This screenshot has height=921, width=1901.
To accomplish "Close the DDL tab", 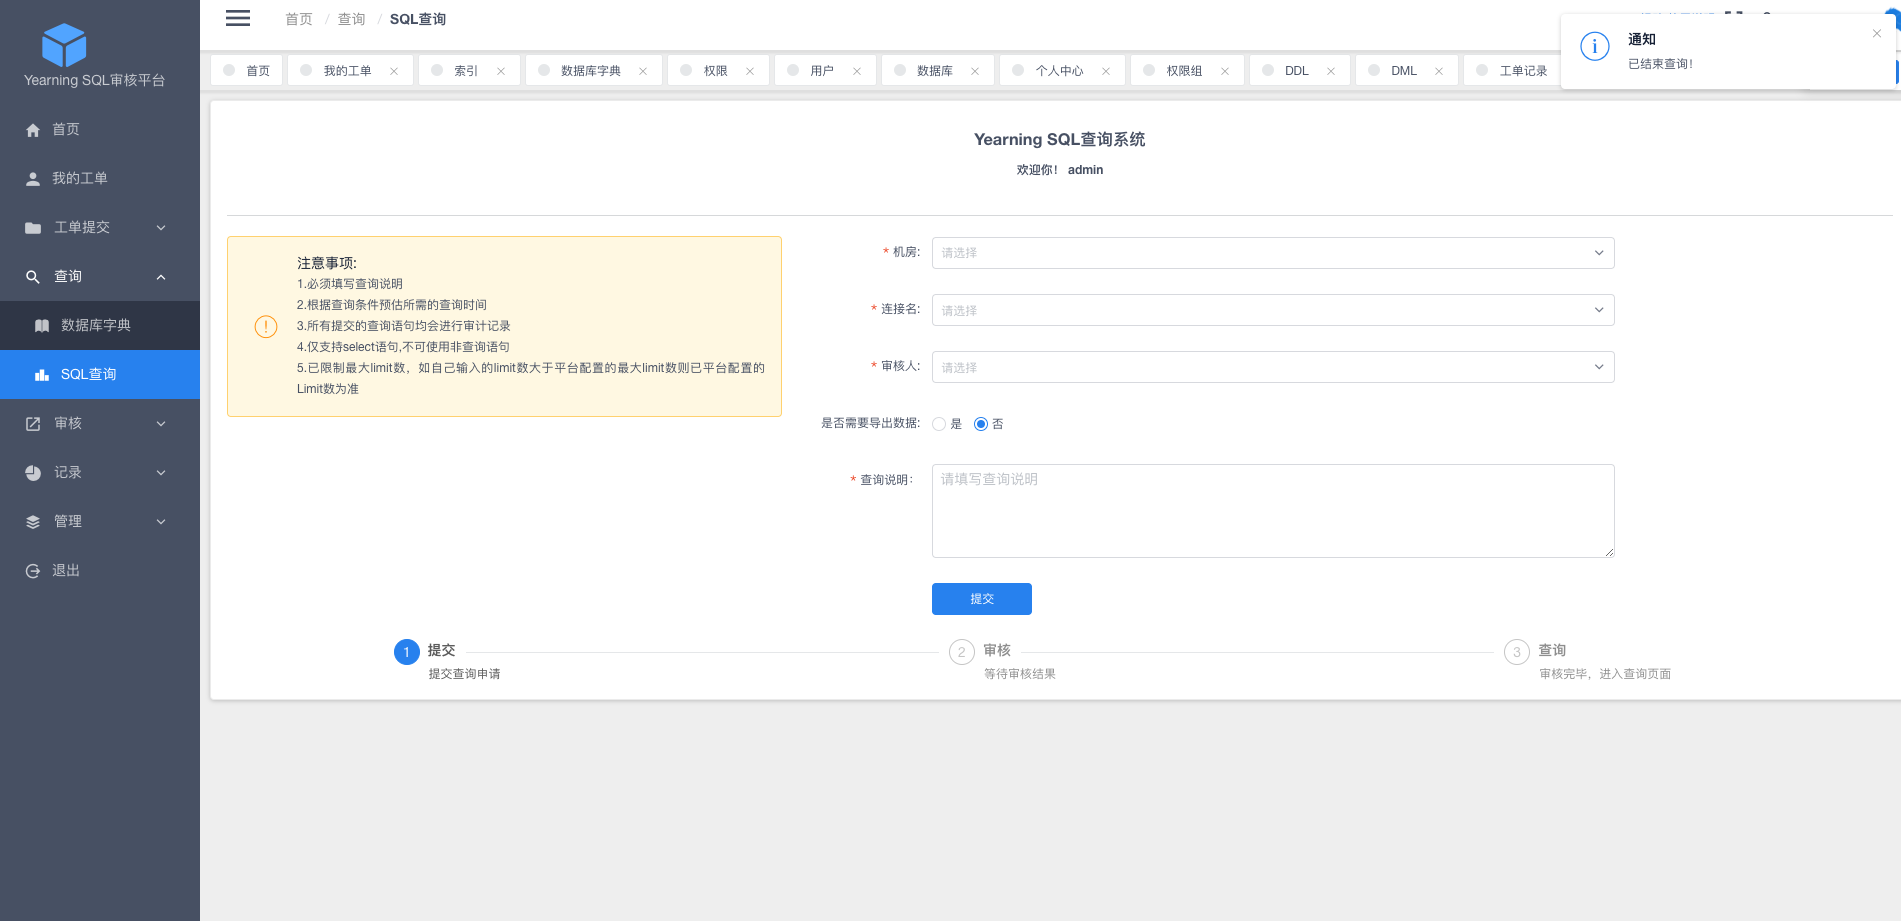I will [1331, 71].
